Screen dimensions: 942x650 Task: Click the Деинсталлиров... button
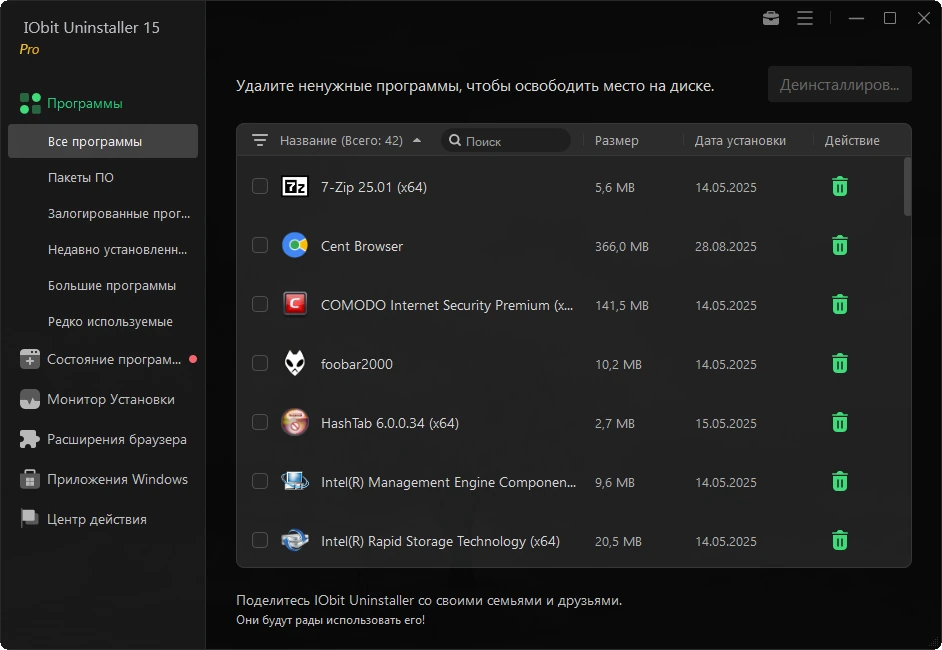point(839,85)
